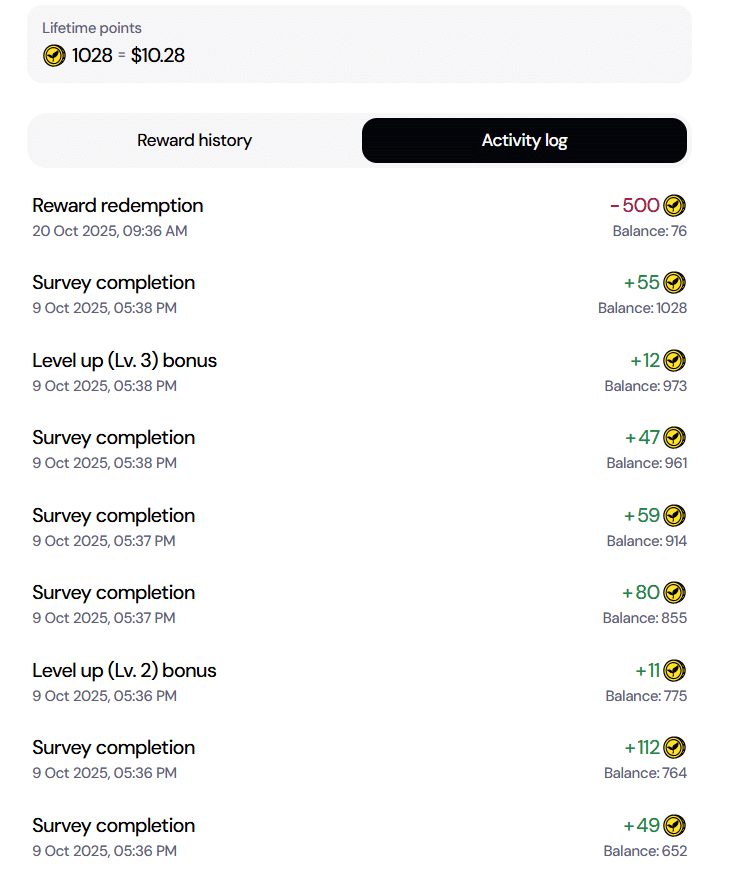Screen dimensions: 747x876
Task: Click the Level up (Lv. 3) bonus entry
Action: coord(124,361)
